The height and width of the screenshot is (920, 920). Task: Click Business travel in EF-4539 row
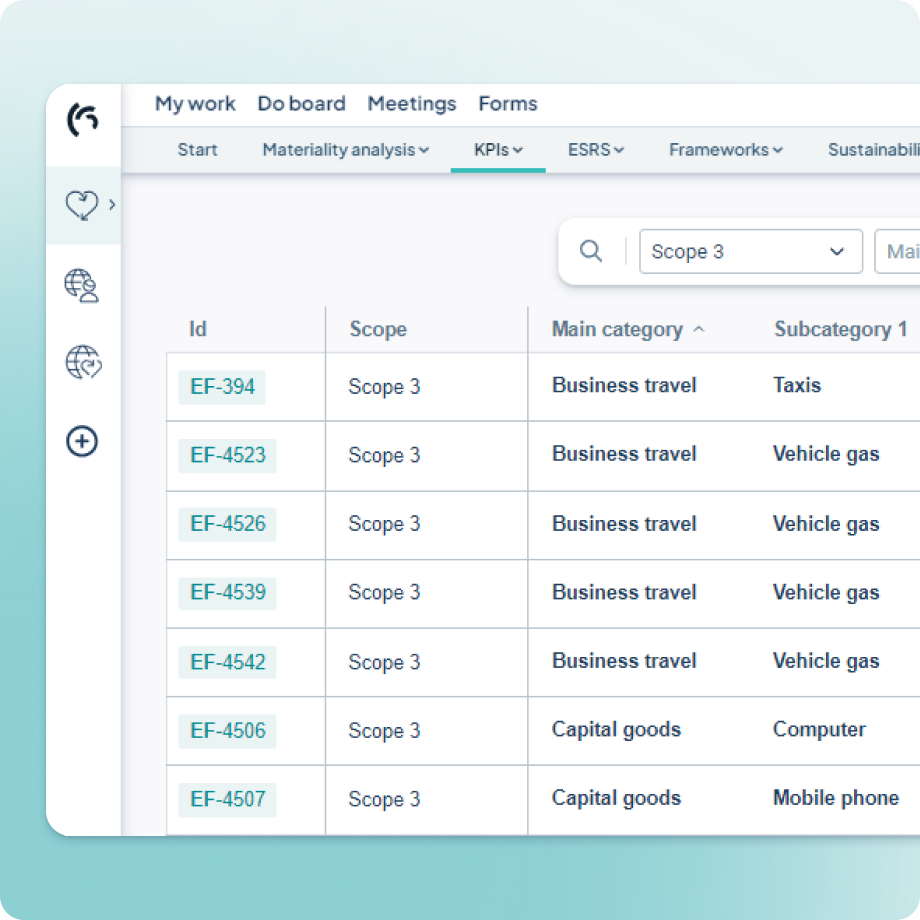click(x=624, y=592)
